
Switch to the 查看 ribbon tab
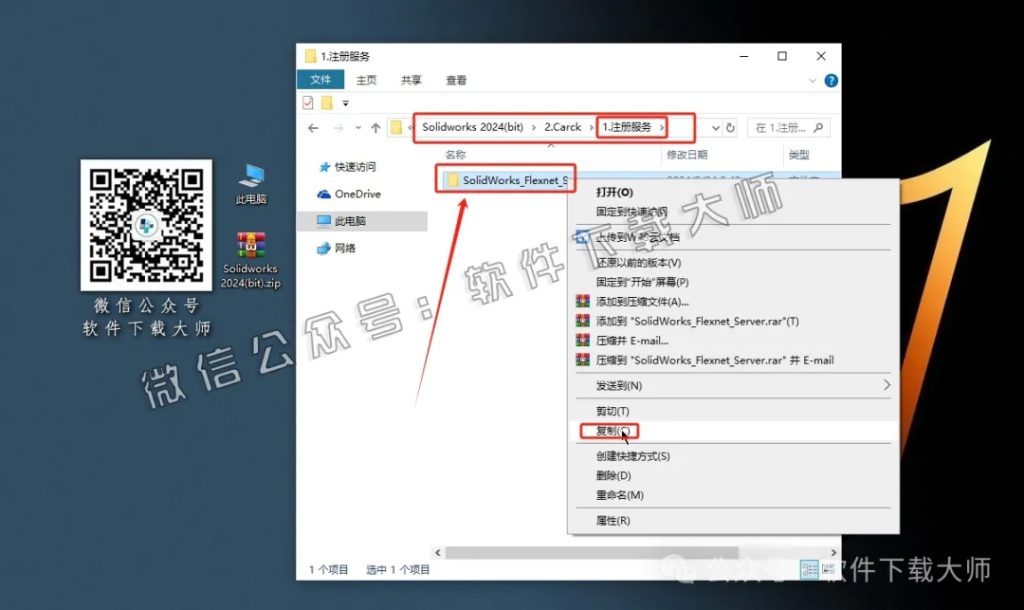coord(455,79)
